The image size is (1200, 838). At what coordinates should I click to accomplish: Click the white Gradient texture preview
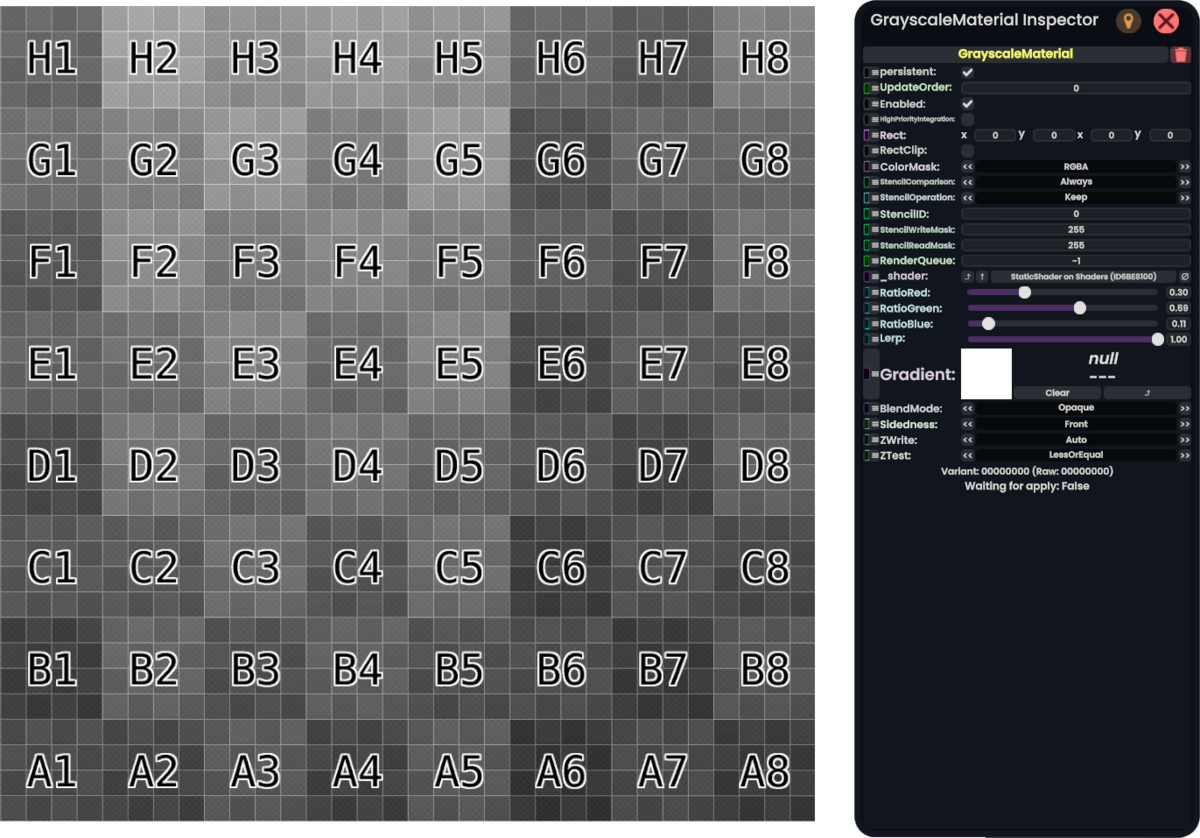(x=986, y=374)
